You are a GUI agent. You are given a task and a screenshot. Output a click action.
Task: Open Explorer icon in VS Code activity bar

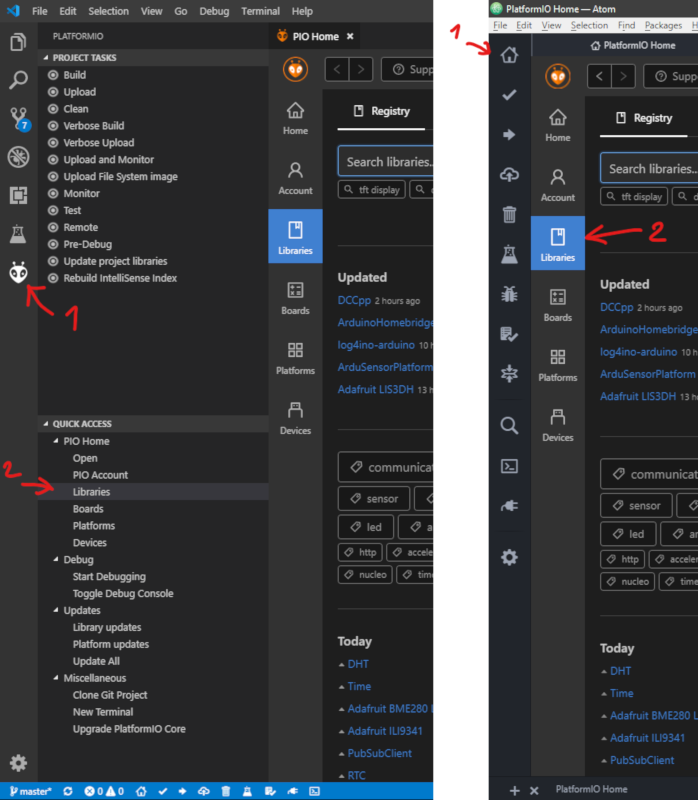18,42
